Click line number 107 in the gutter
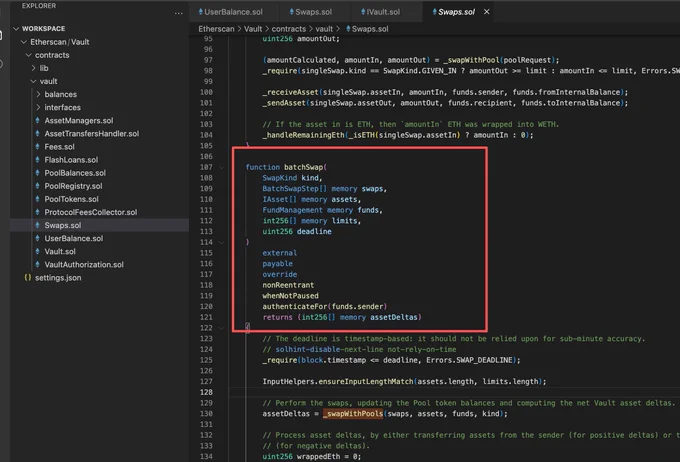 click(206, 167)
